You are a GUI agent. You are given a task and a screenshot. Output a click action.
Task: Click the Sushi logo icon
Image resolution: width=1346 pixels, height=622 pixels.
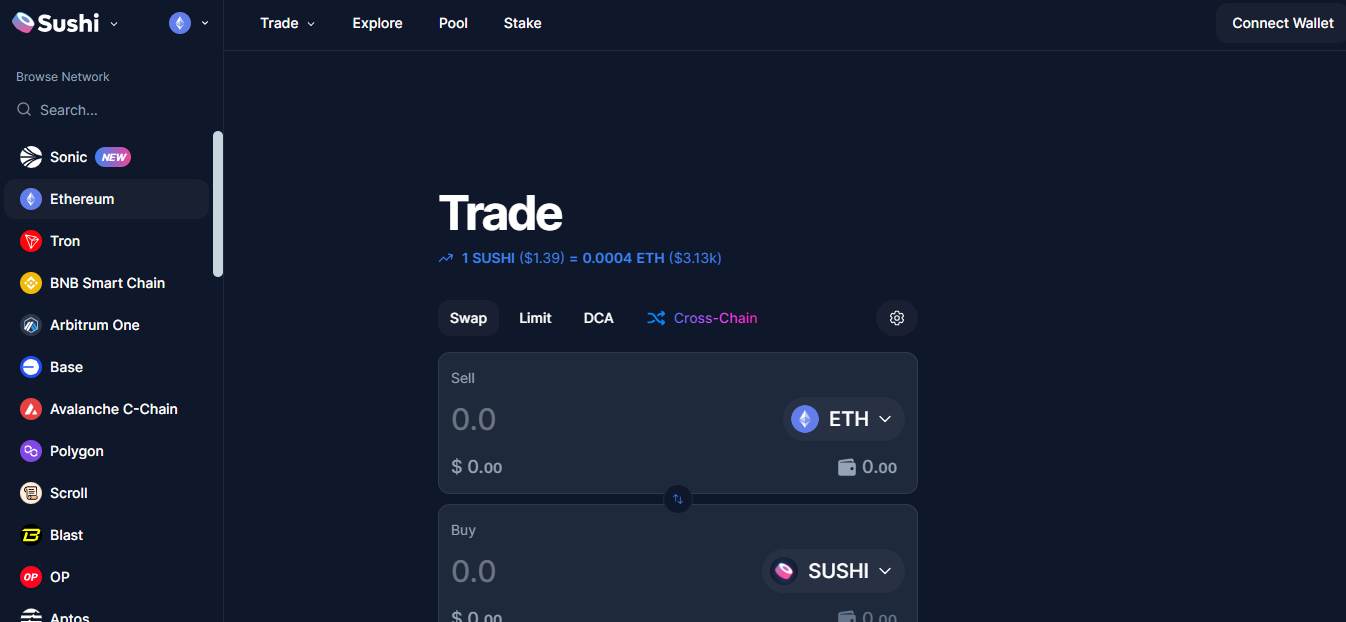(x=23, y=23)
